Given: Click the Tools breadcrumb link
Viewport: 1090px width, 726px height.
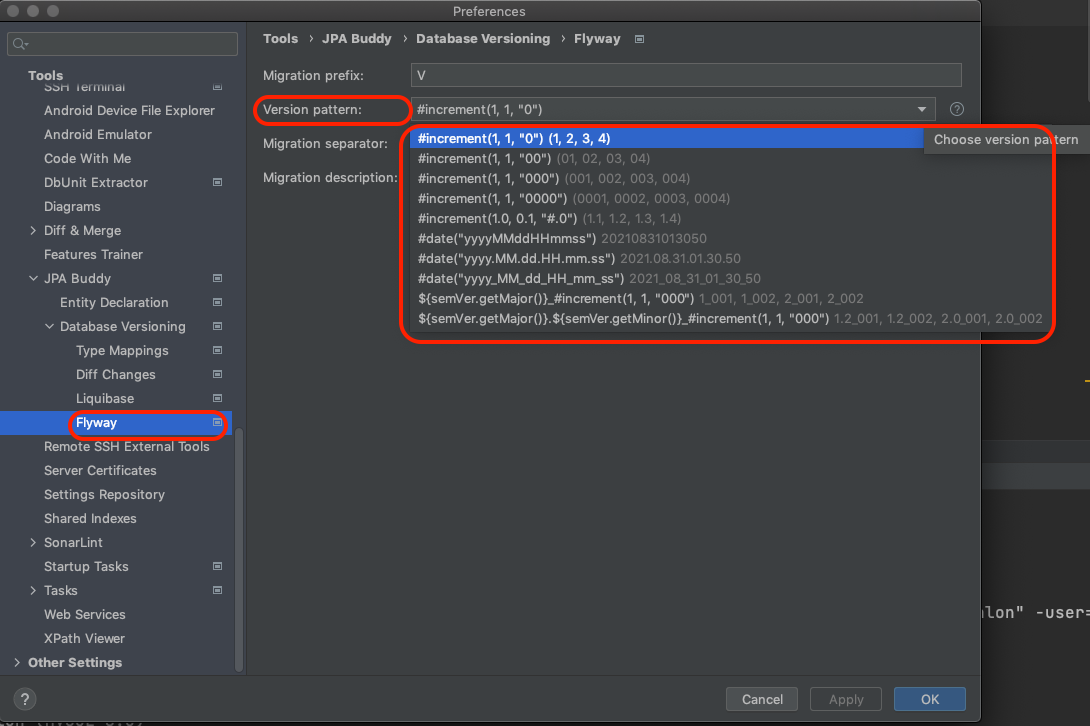Looking at the screenshot, I should coord(280,39).
